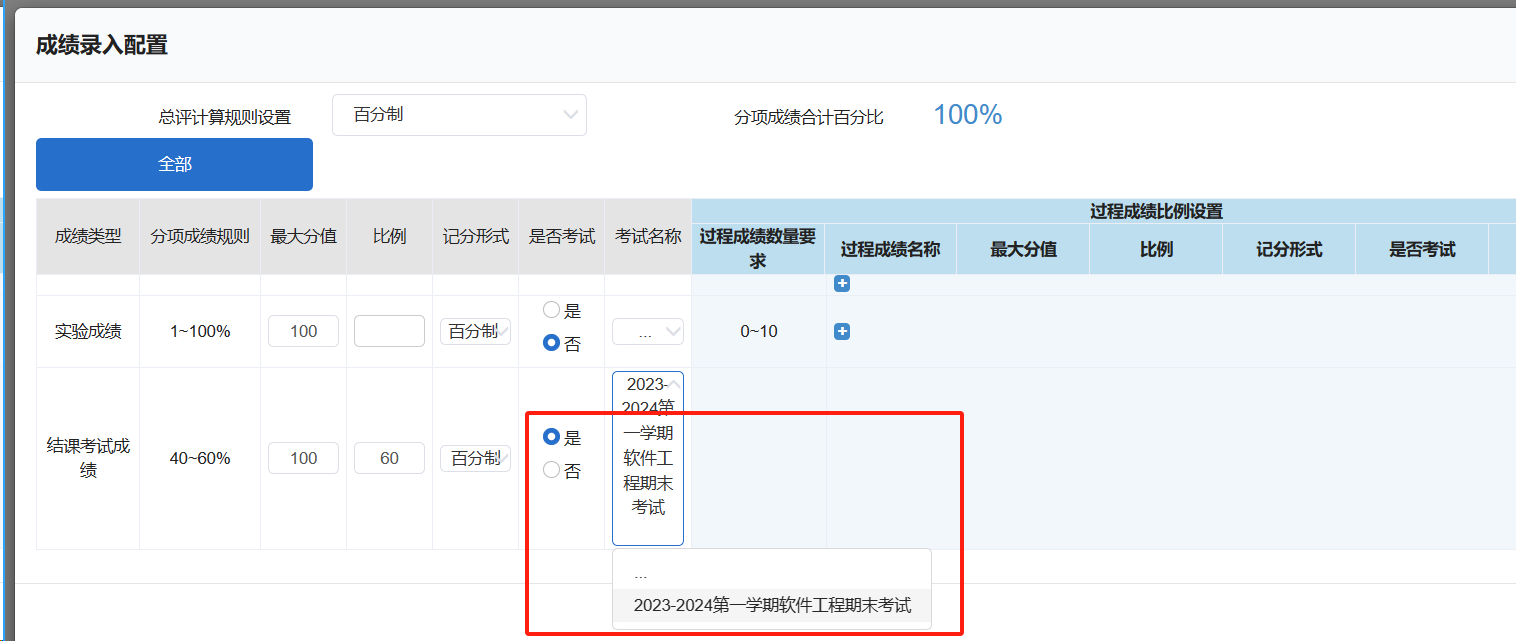Select 是 radio for 结课考试成绩 row
Image resolution: width=1516 pixels, height=641 pixels.
pyautogui.click(x=552, y=437)
